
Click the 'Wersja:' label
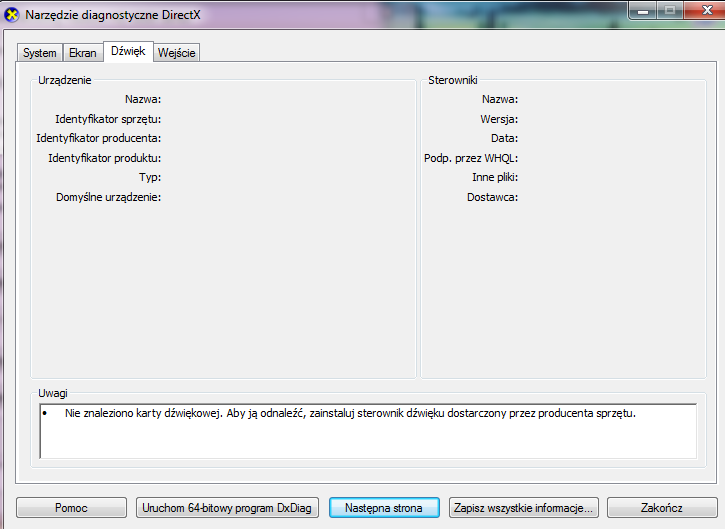pos(499,119)
